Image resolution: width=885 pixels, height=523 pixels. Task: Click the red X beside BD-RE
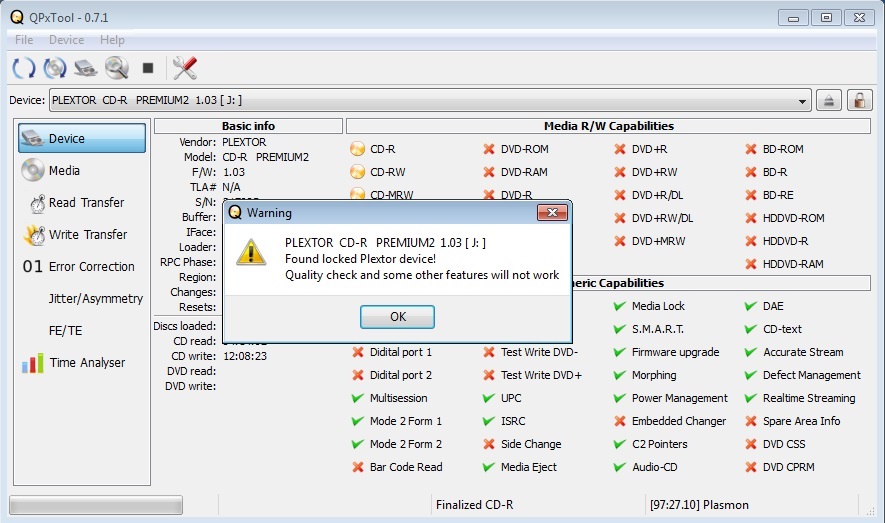tap(751, 195)
